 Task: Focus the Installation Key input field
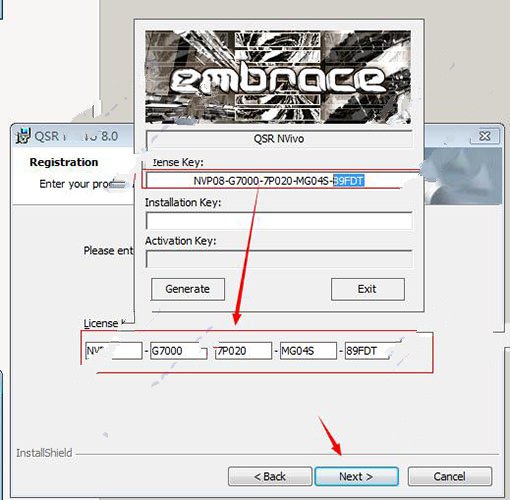point(279,221)
